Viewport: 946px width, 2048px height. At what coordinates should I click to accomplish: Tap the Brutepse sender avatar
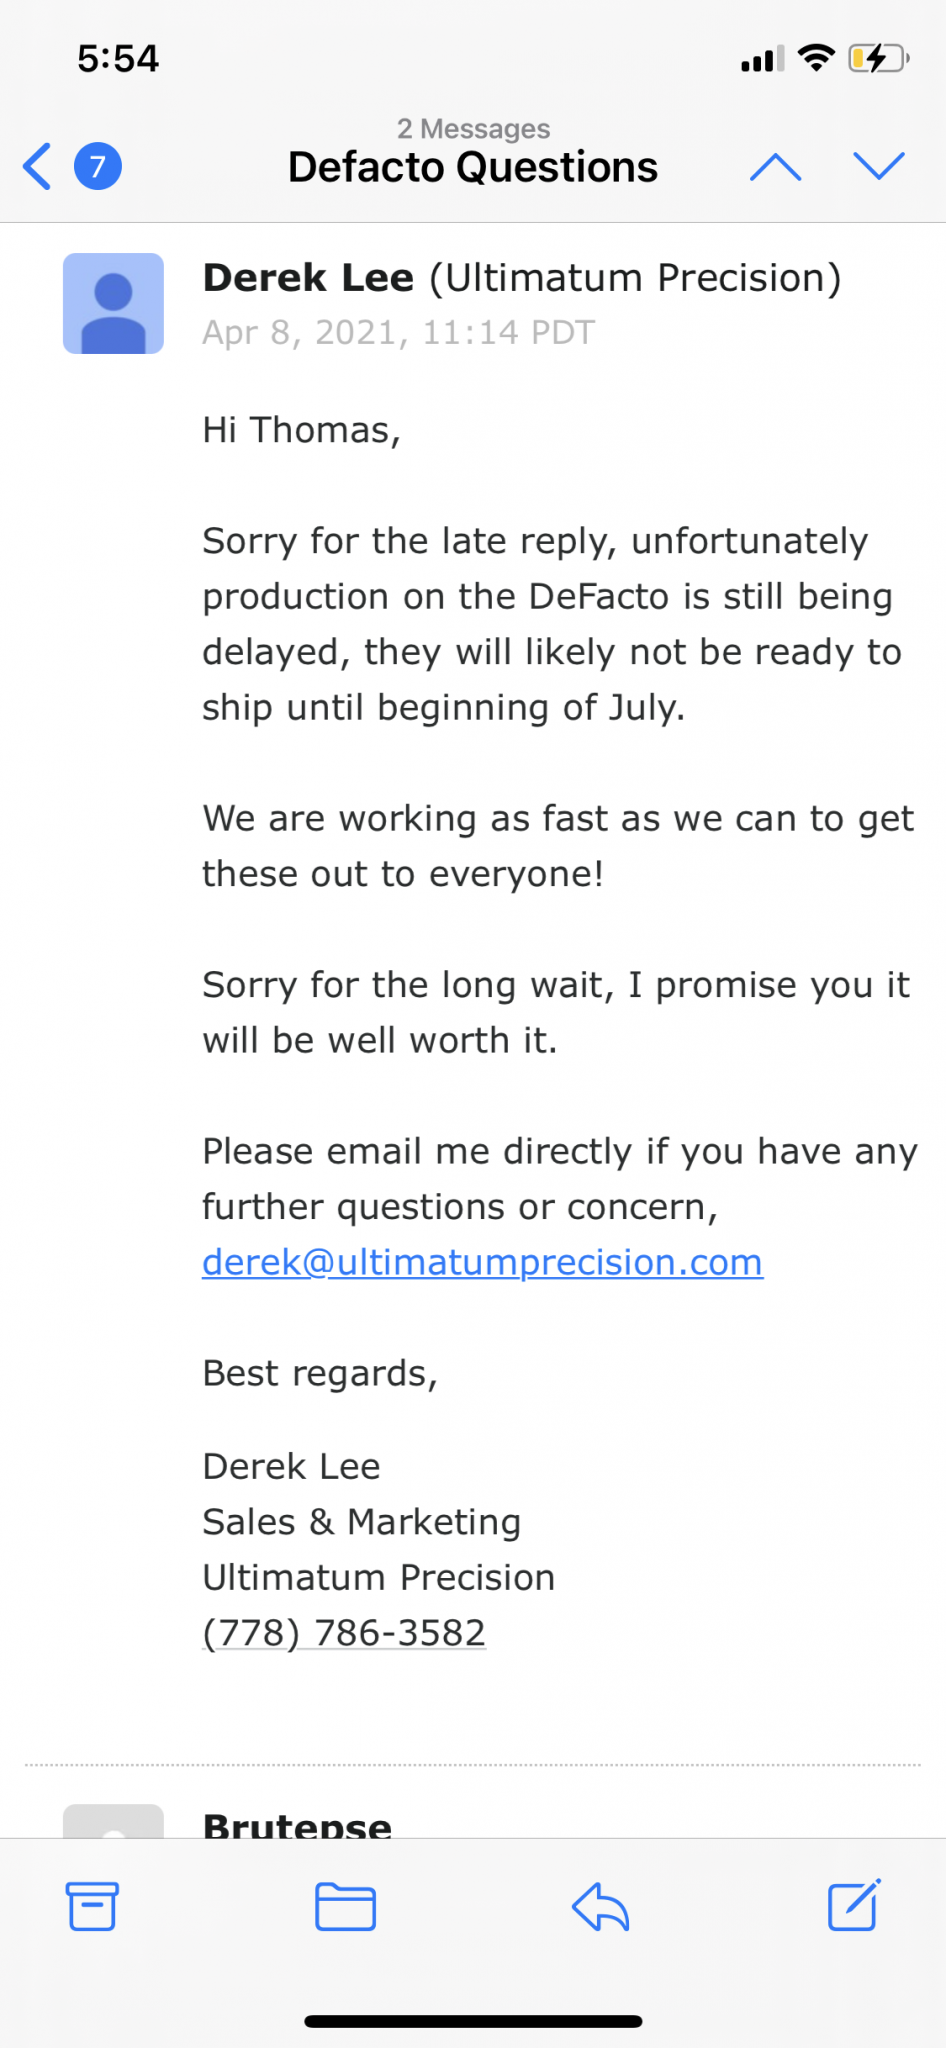click(x=113, y=1822)
